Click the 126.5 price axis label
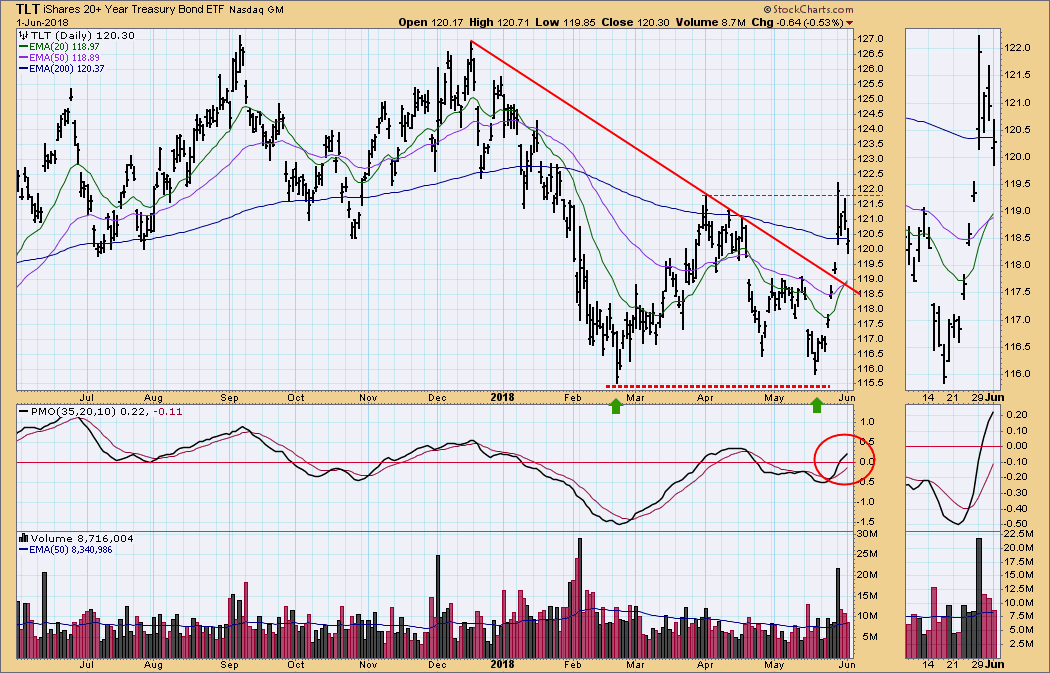The height and width of the screenshot is (673, 1050). (870, 54)
